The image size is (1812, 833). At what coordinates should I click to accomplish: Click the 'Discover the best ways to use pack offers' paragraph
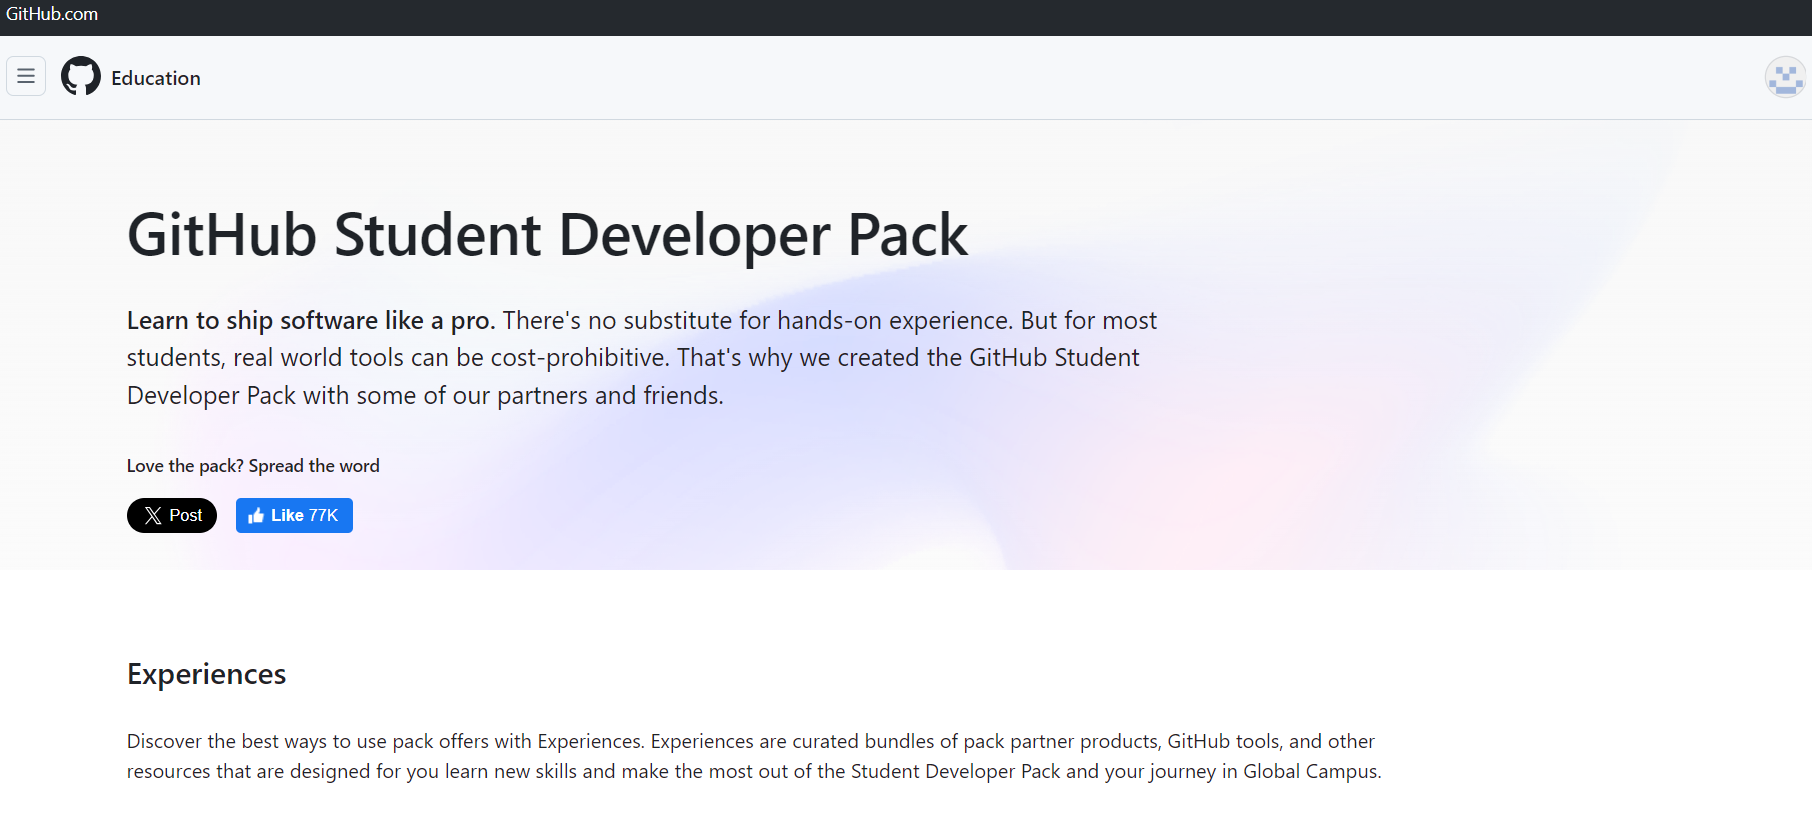[x=754, y=756]
